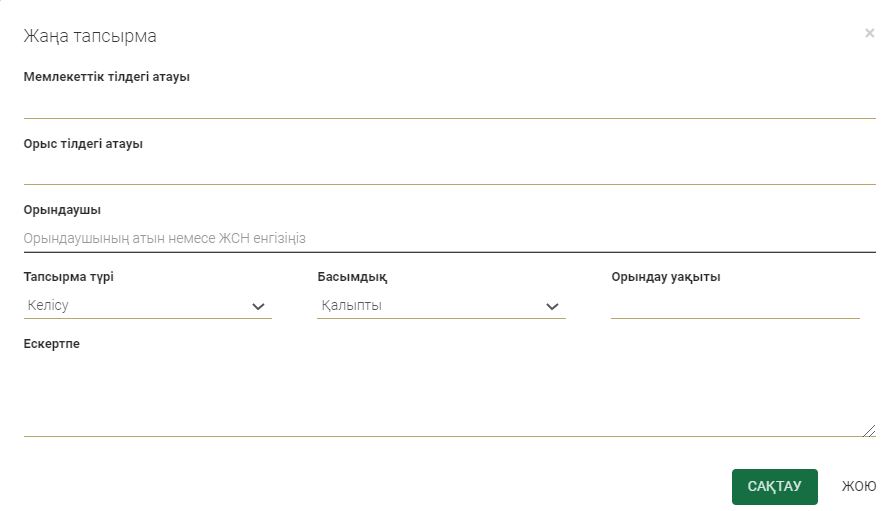
Task: Click the Орындаушы field label
Action: pyautogui.click(x=62, y=210)
